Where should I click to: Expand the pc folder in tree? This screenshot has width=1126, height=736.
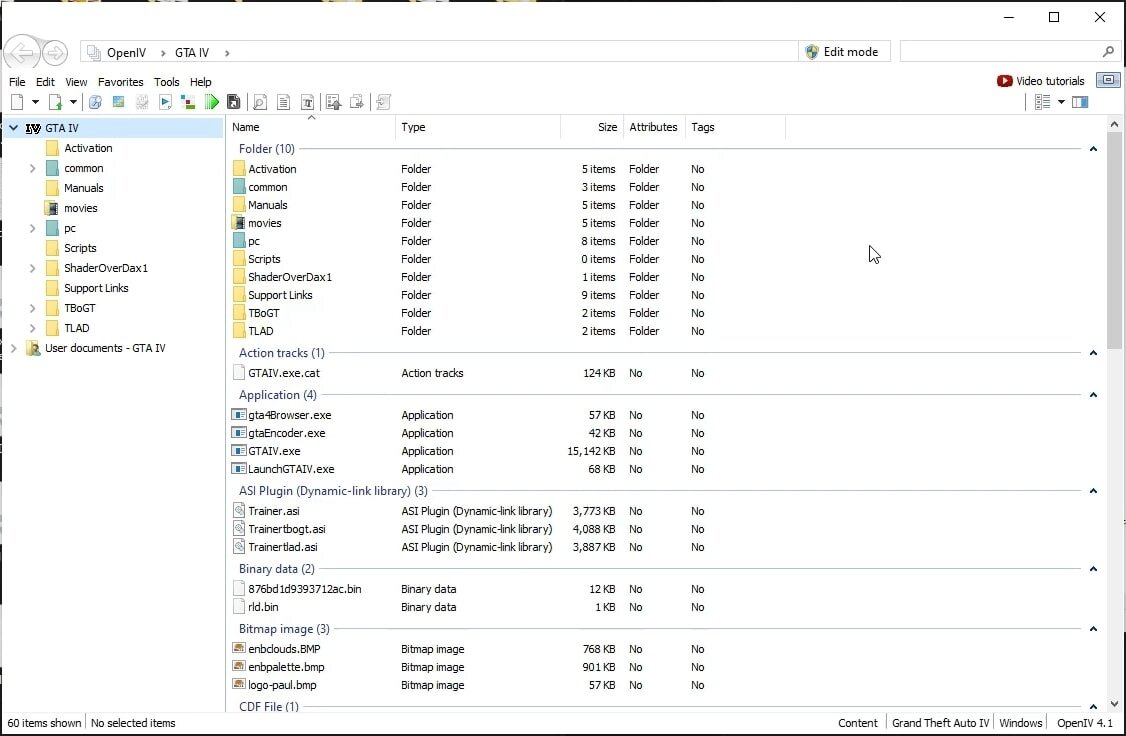32,228
